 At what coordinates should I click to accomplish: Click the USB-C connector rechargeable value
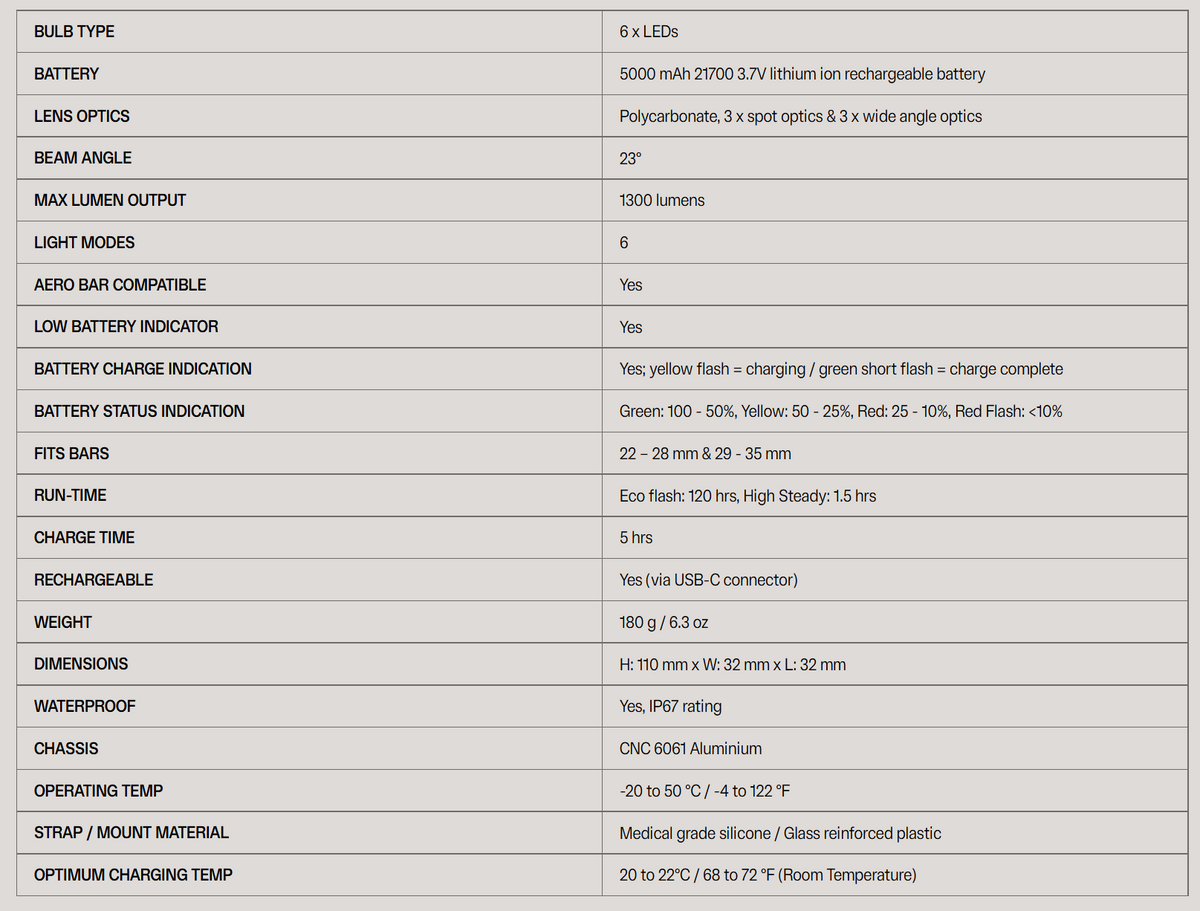[708, 580]
